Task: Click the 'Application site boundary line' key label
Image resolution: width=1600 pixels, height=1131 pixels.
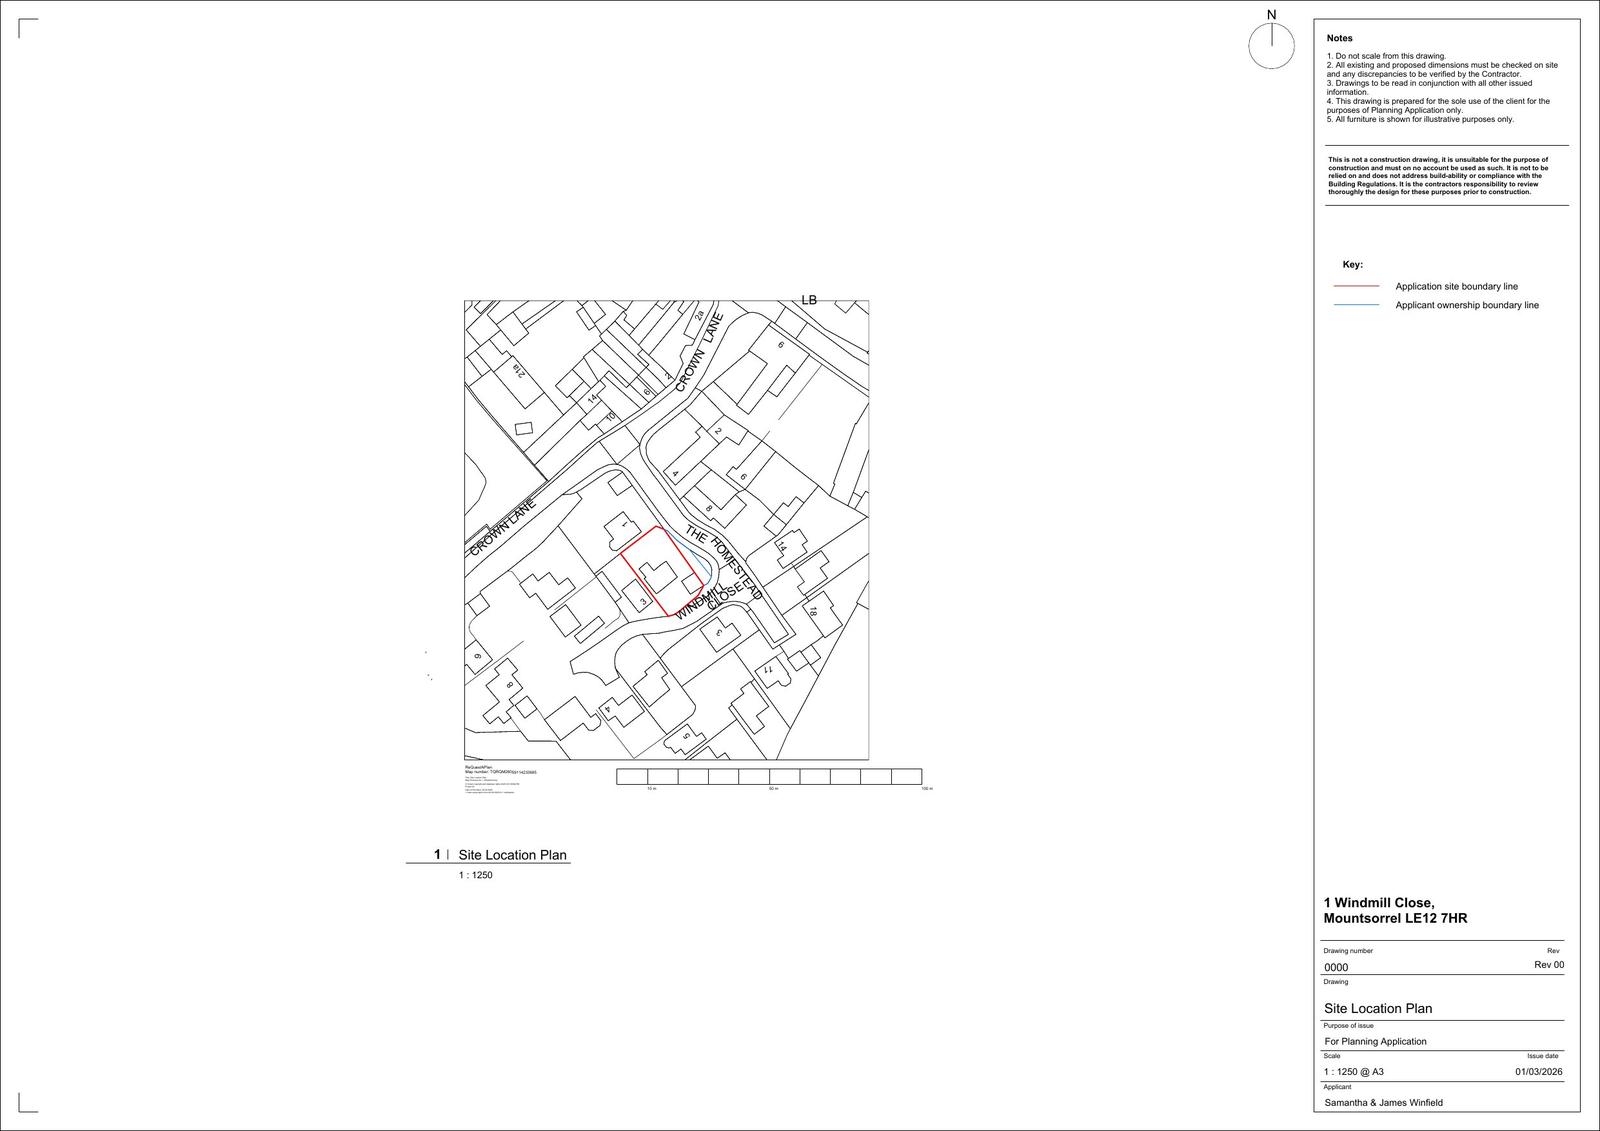Action: (x=1456, y=287)
